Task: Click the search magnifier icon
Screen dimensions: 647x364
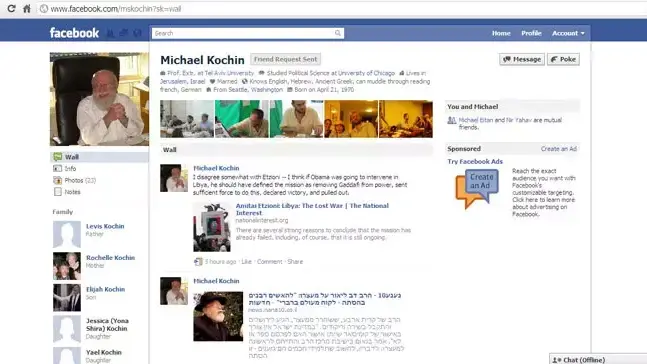Action: click(x=338, y=33)
